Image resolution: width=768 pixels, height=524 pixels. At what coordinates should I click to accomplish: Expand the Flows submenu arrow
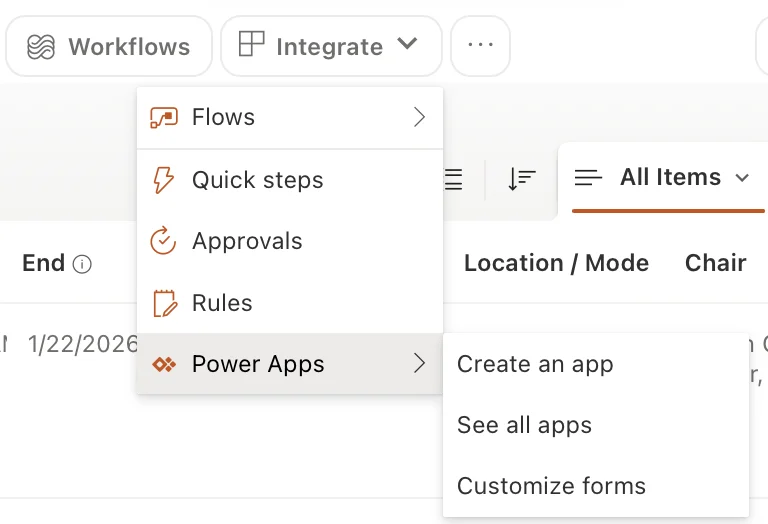tap(419, 118)
